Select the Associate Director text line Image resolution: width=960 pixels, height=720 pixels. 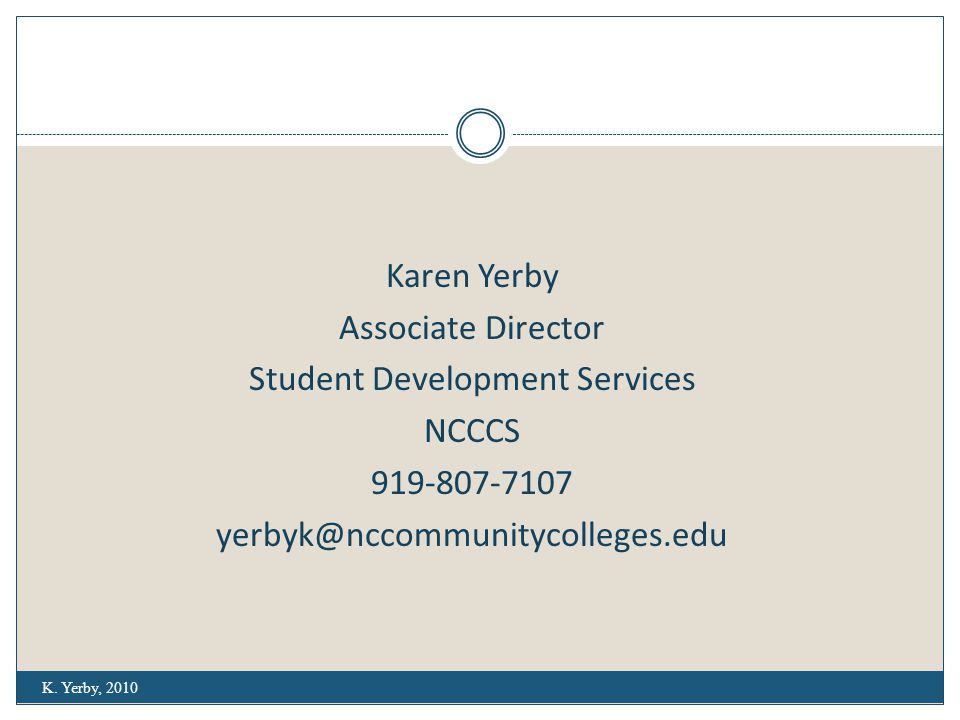(x=471, y=328)
